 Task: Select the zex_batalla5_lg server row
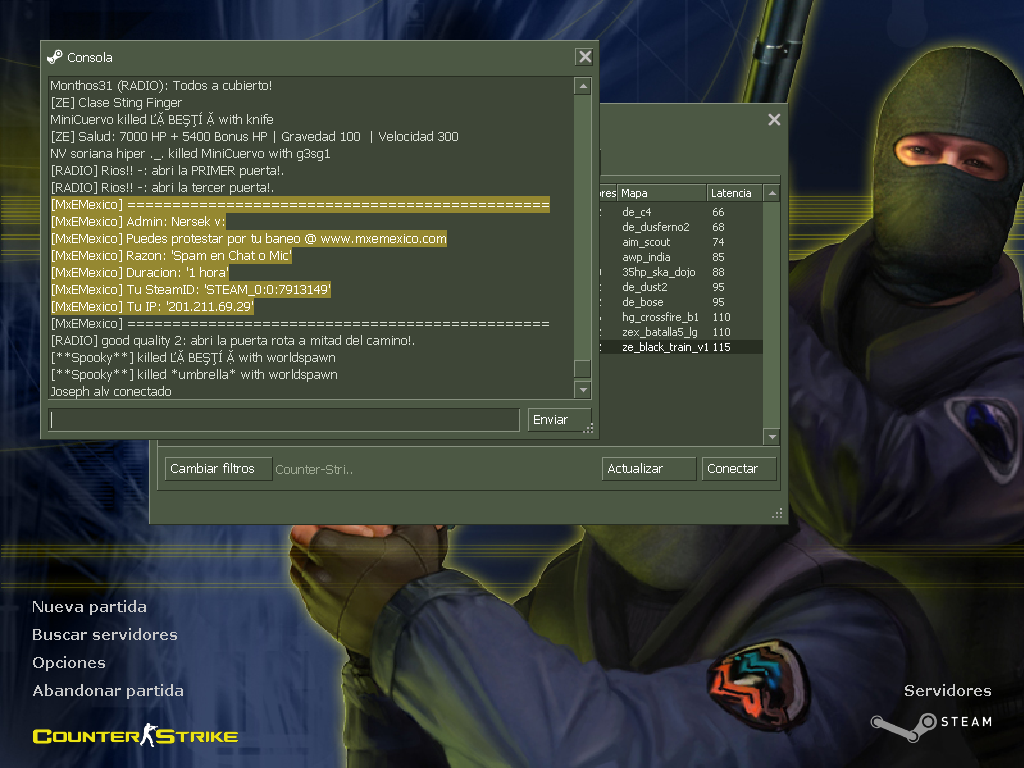tap(680, 332)
